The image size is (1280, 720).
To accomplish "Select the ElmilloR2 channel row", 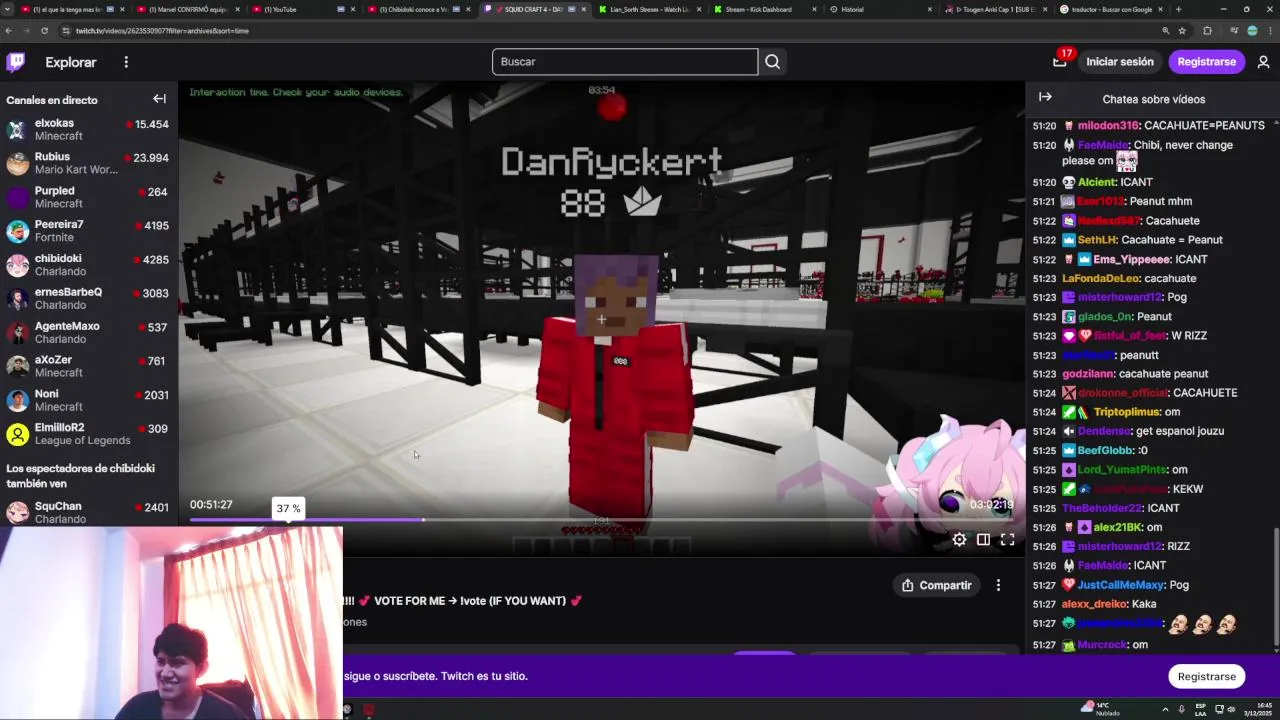I will pyautogui.click(x=89, y=434).
